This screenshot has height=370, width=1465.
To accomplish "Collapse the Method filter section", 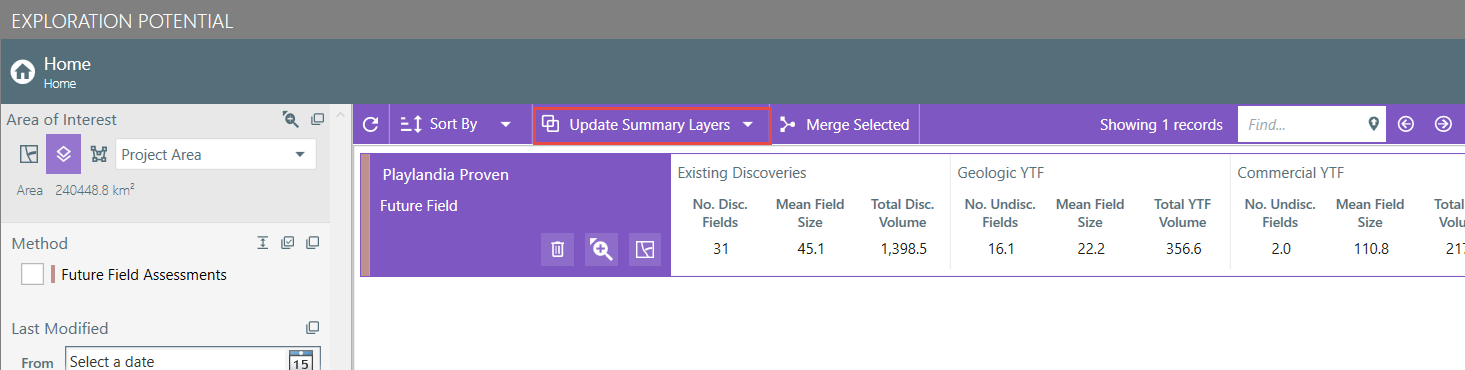I will (x=264, y=243).
